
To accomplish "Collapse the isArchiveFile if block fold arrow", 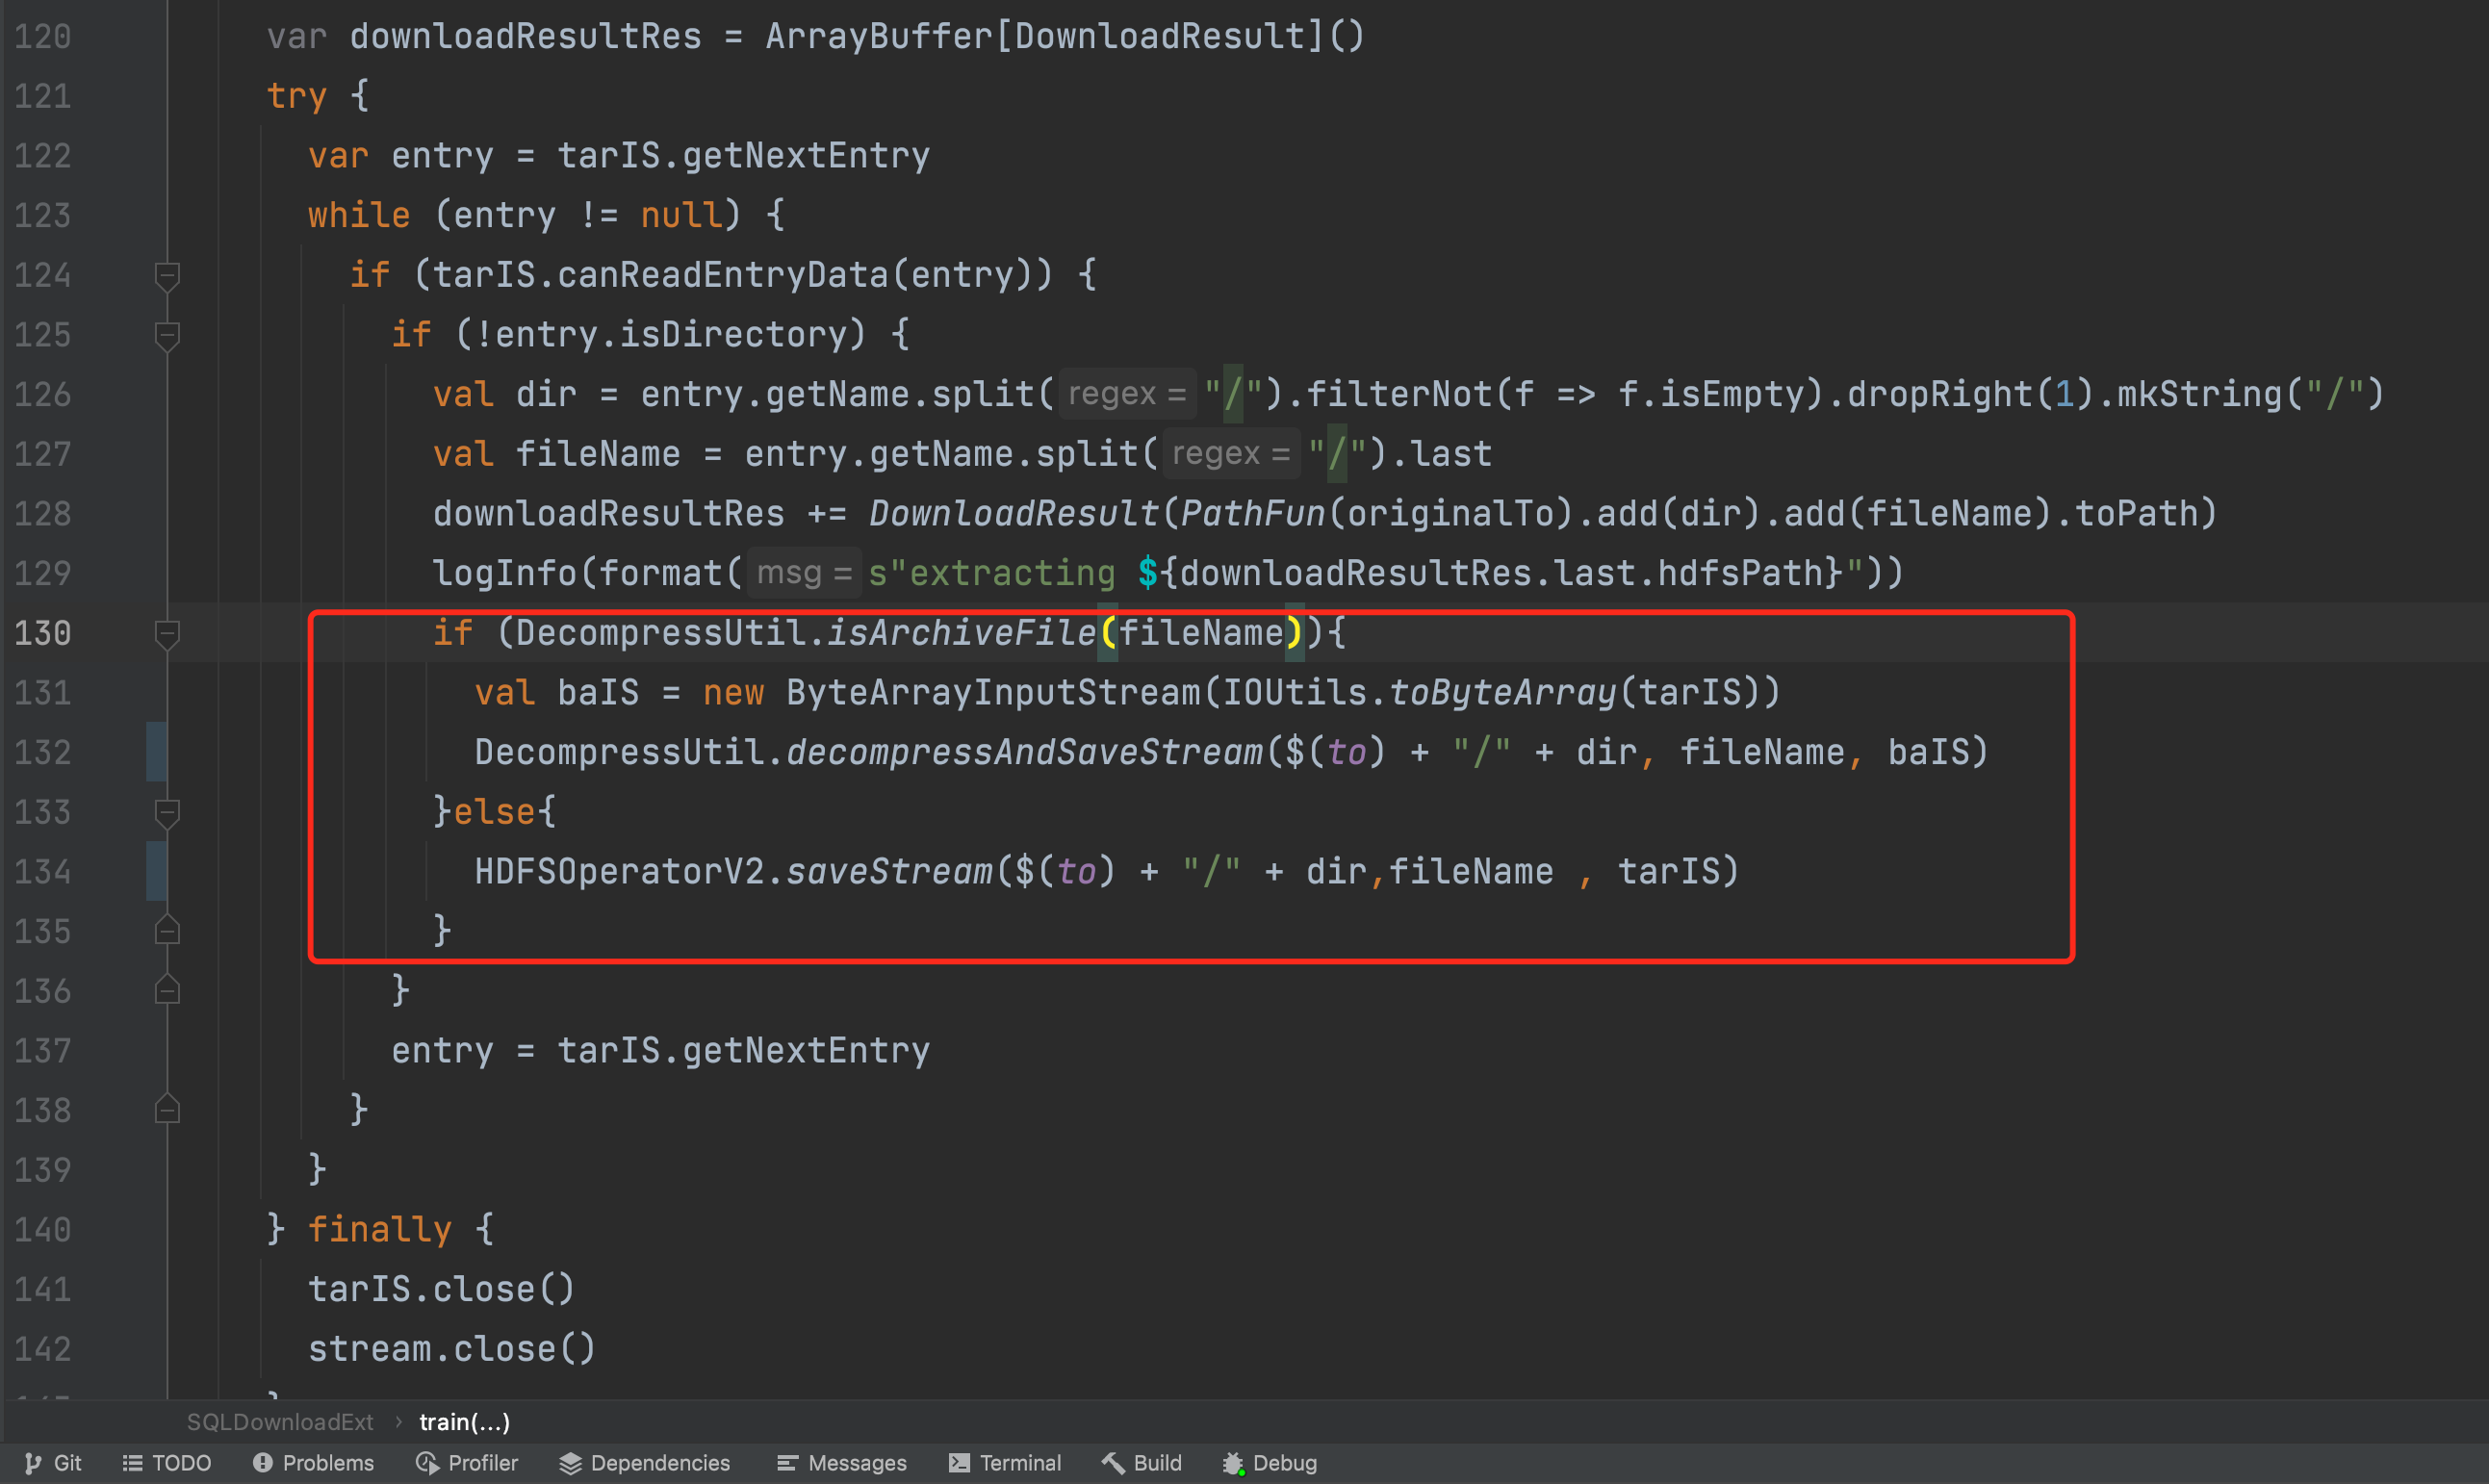I will [167, 633].
